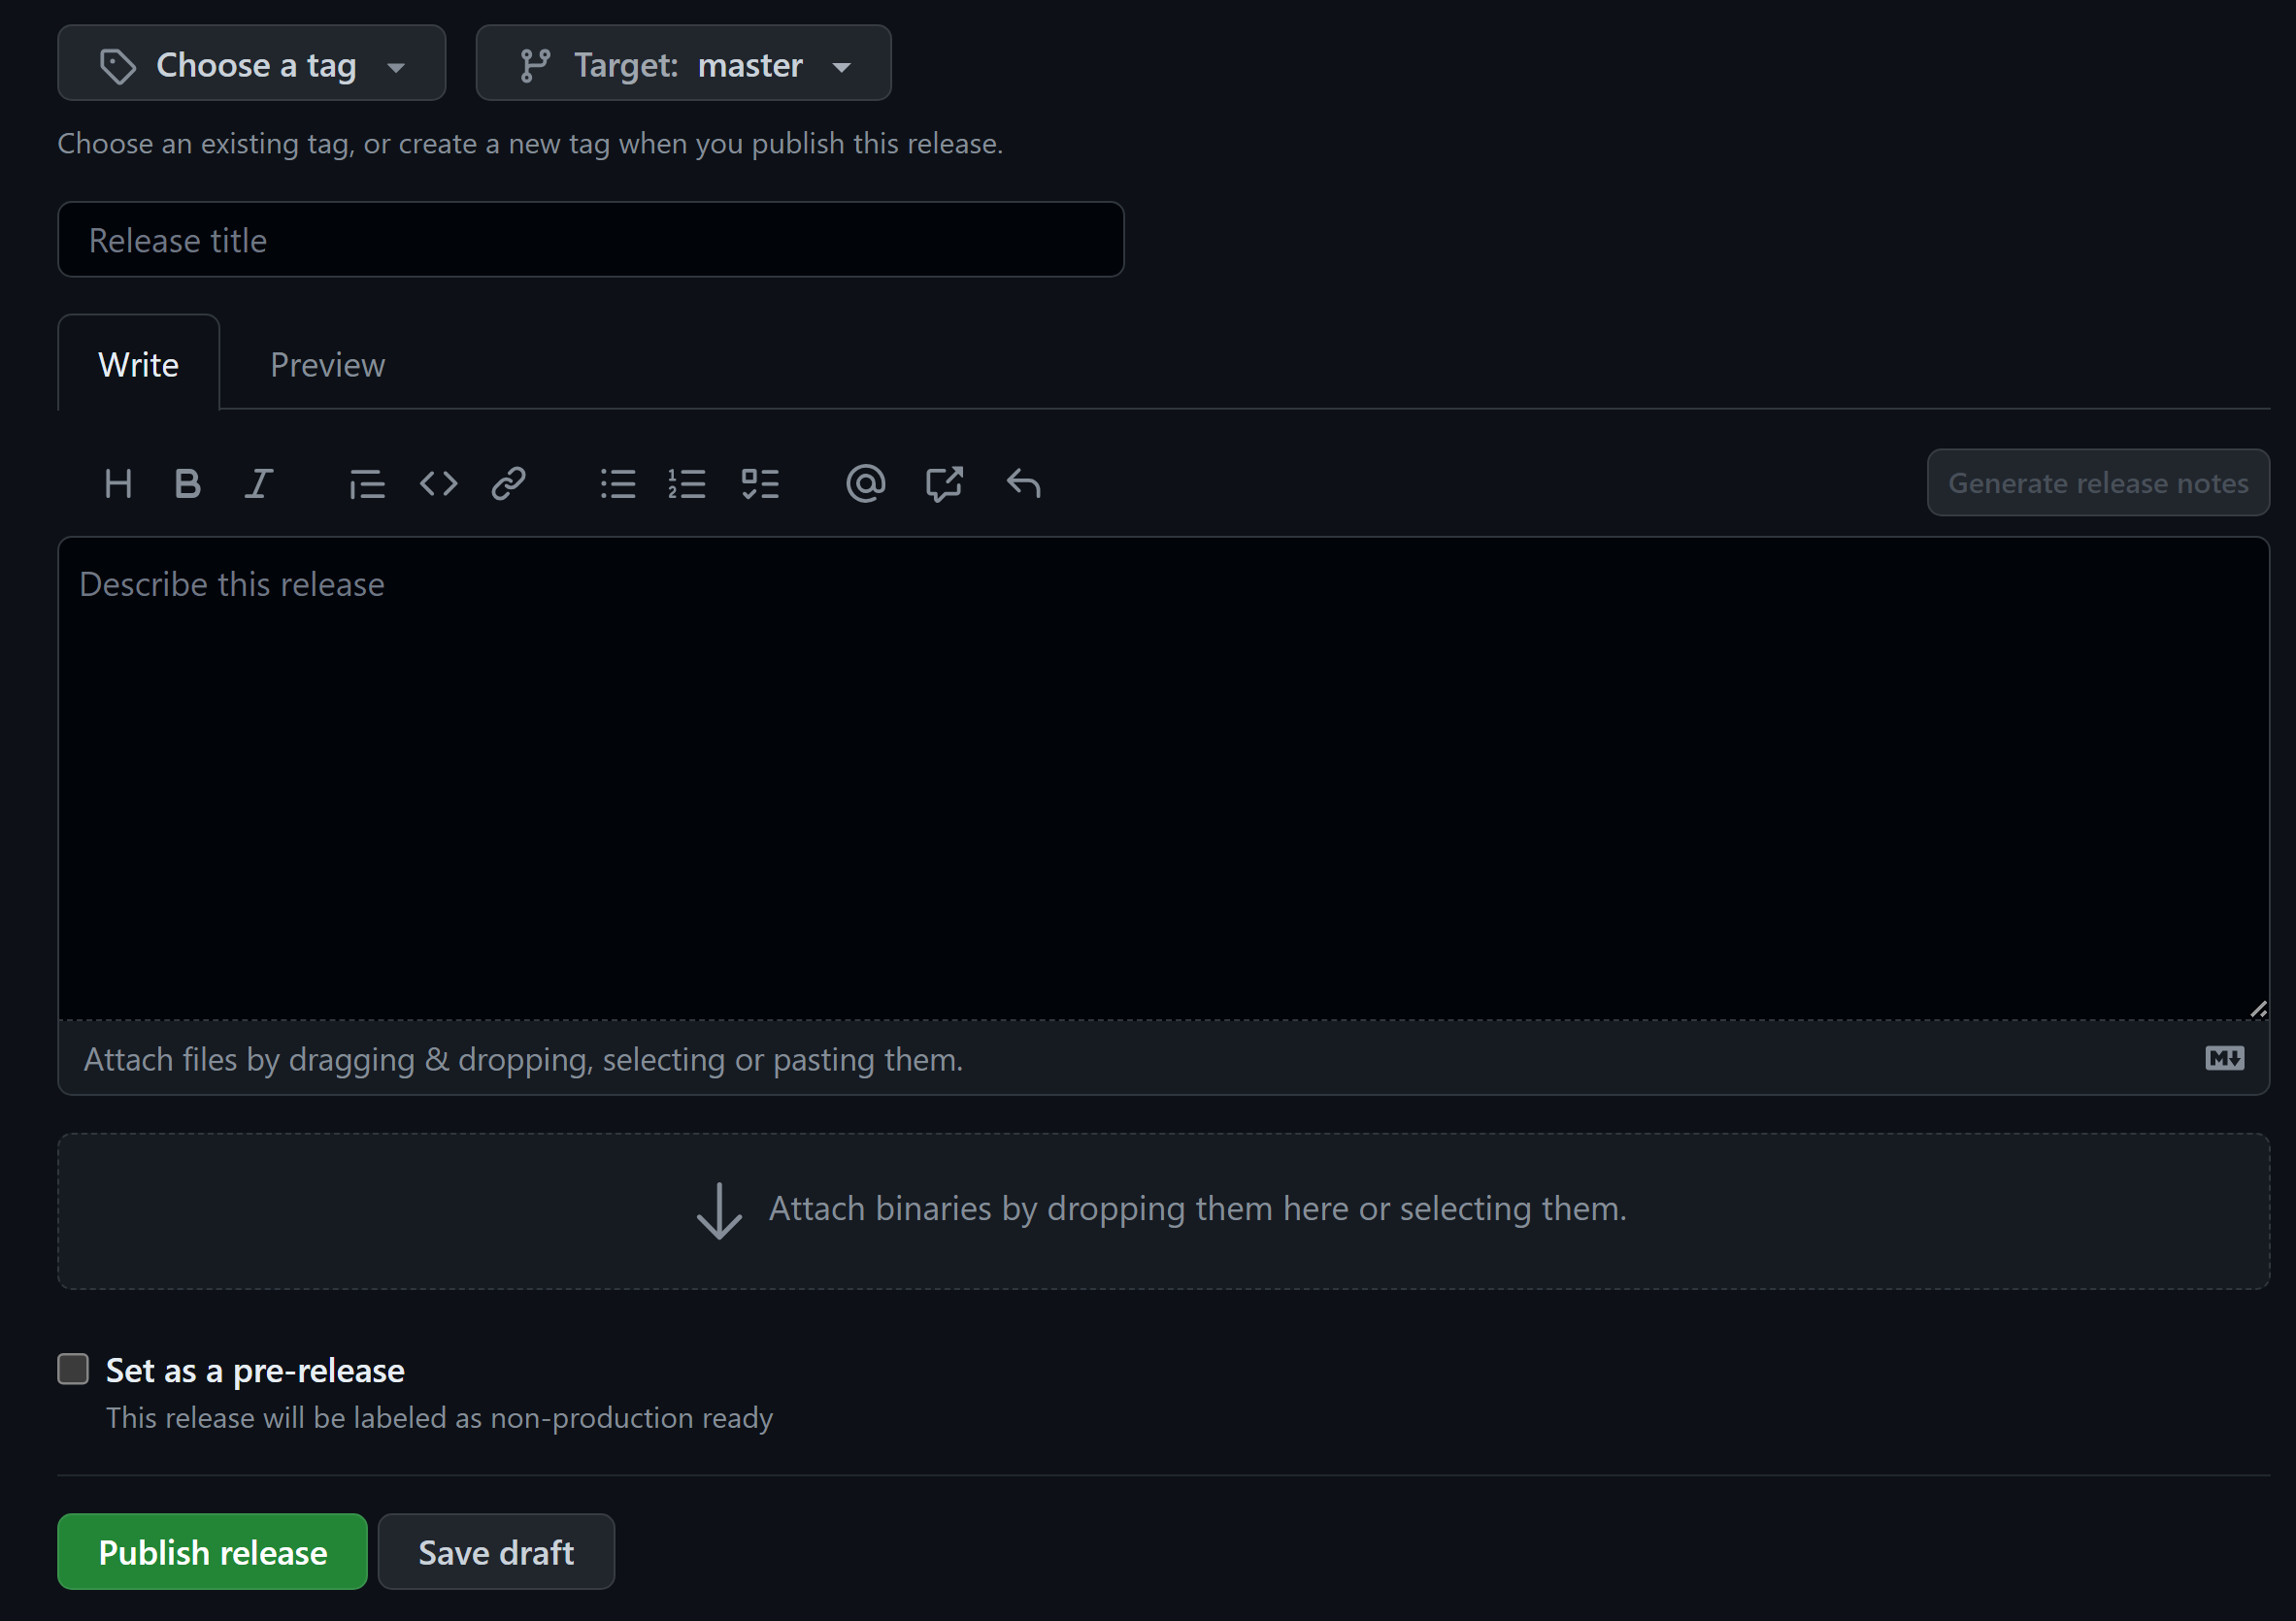Enable Set as a pre-release checkbox
The image size is (2296, 1621).
point(73,1369)
